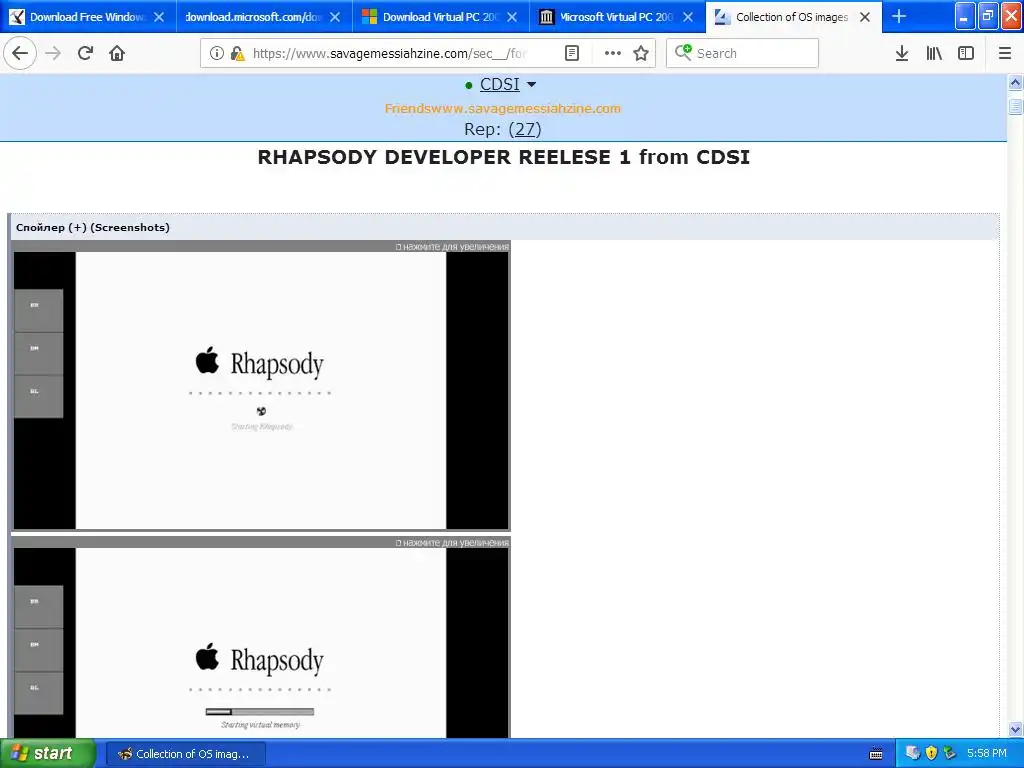This screenshot has width=1024, height=768.
Task: Switch to download.microsoft.com tab
Action: click(x=264, y=17)
